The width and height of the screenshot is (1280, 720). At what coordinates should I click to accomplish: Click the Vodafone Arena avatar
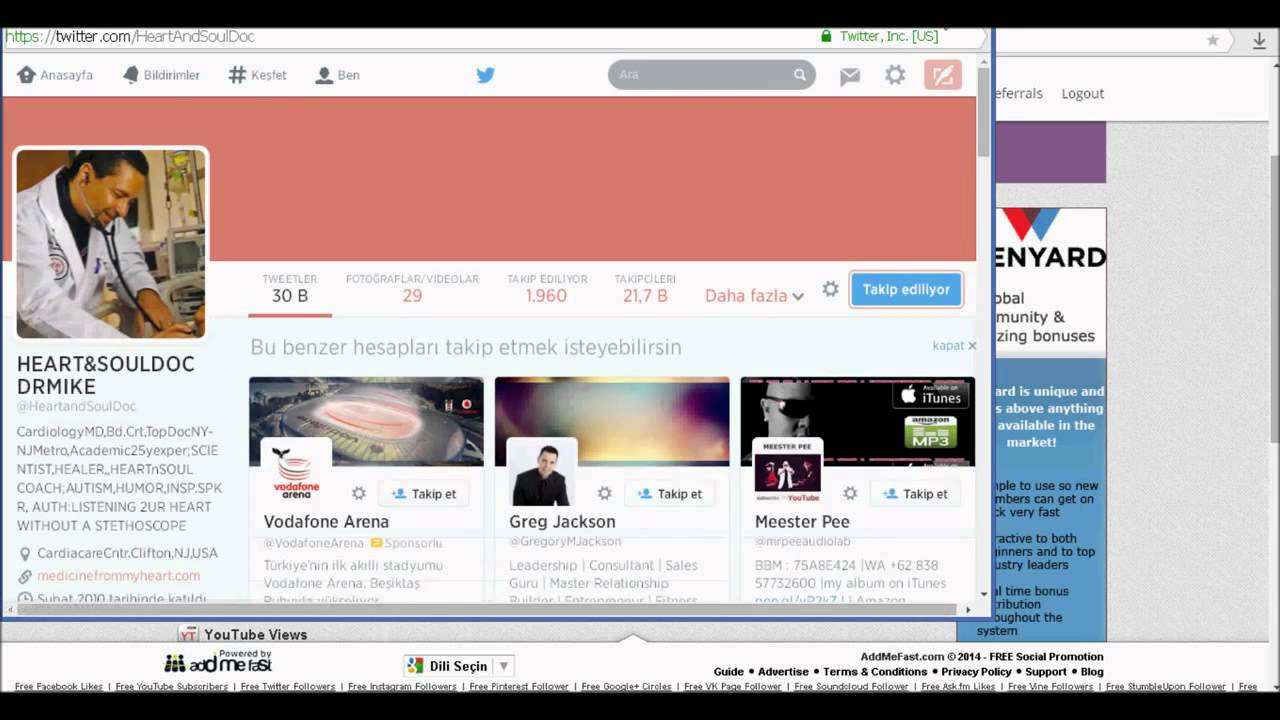tap(296, 472)
